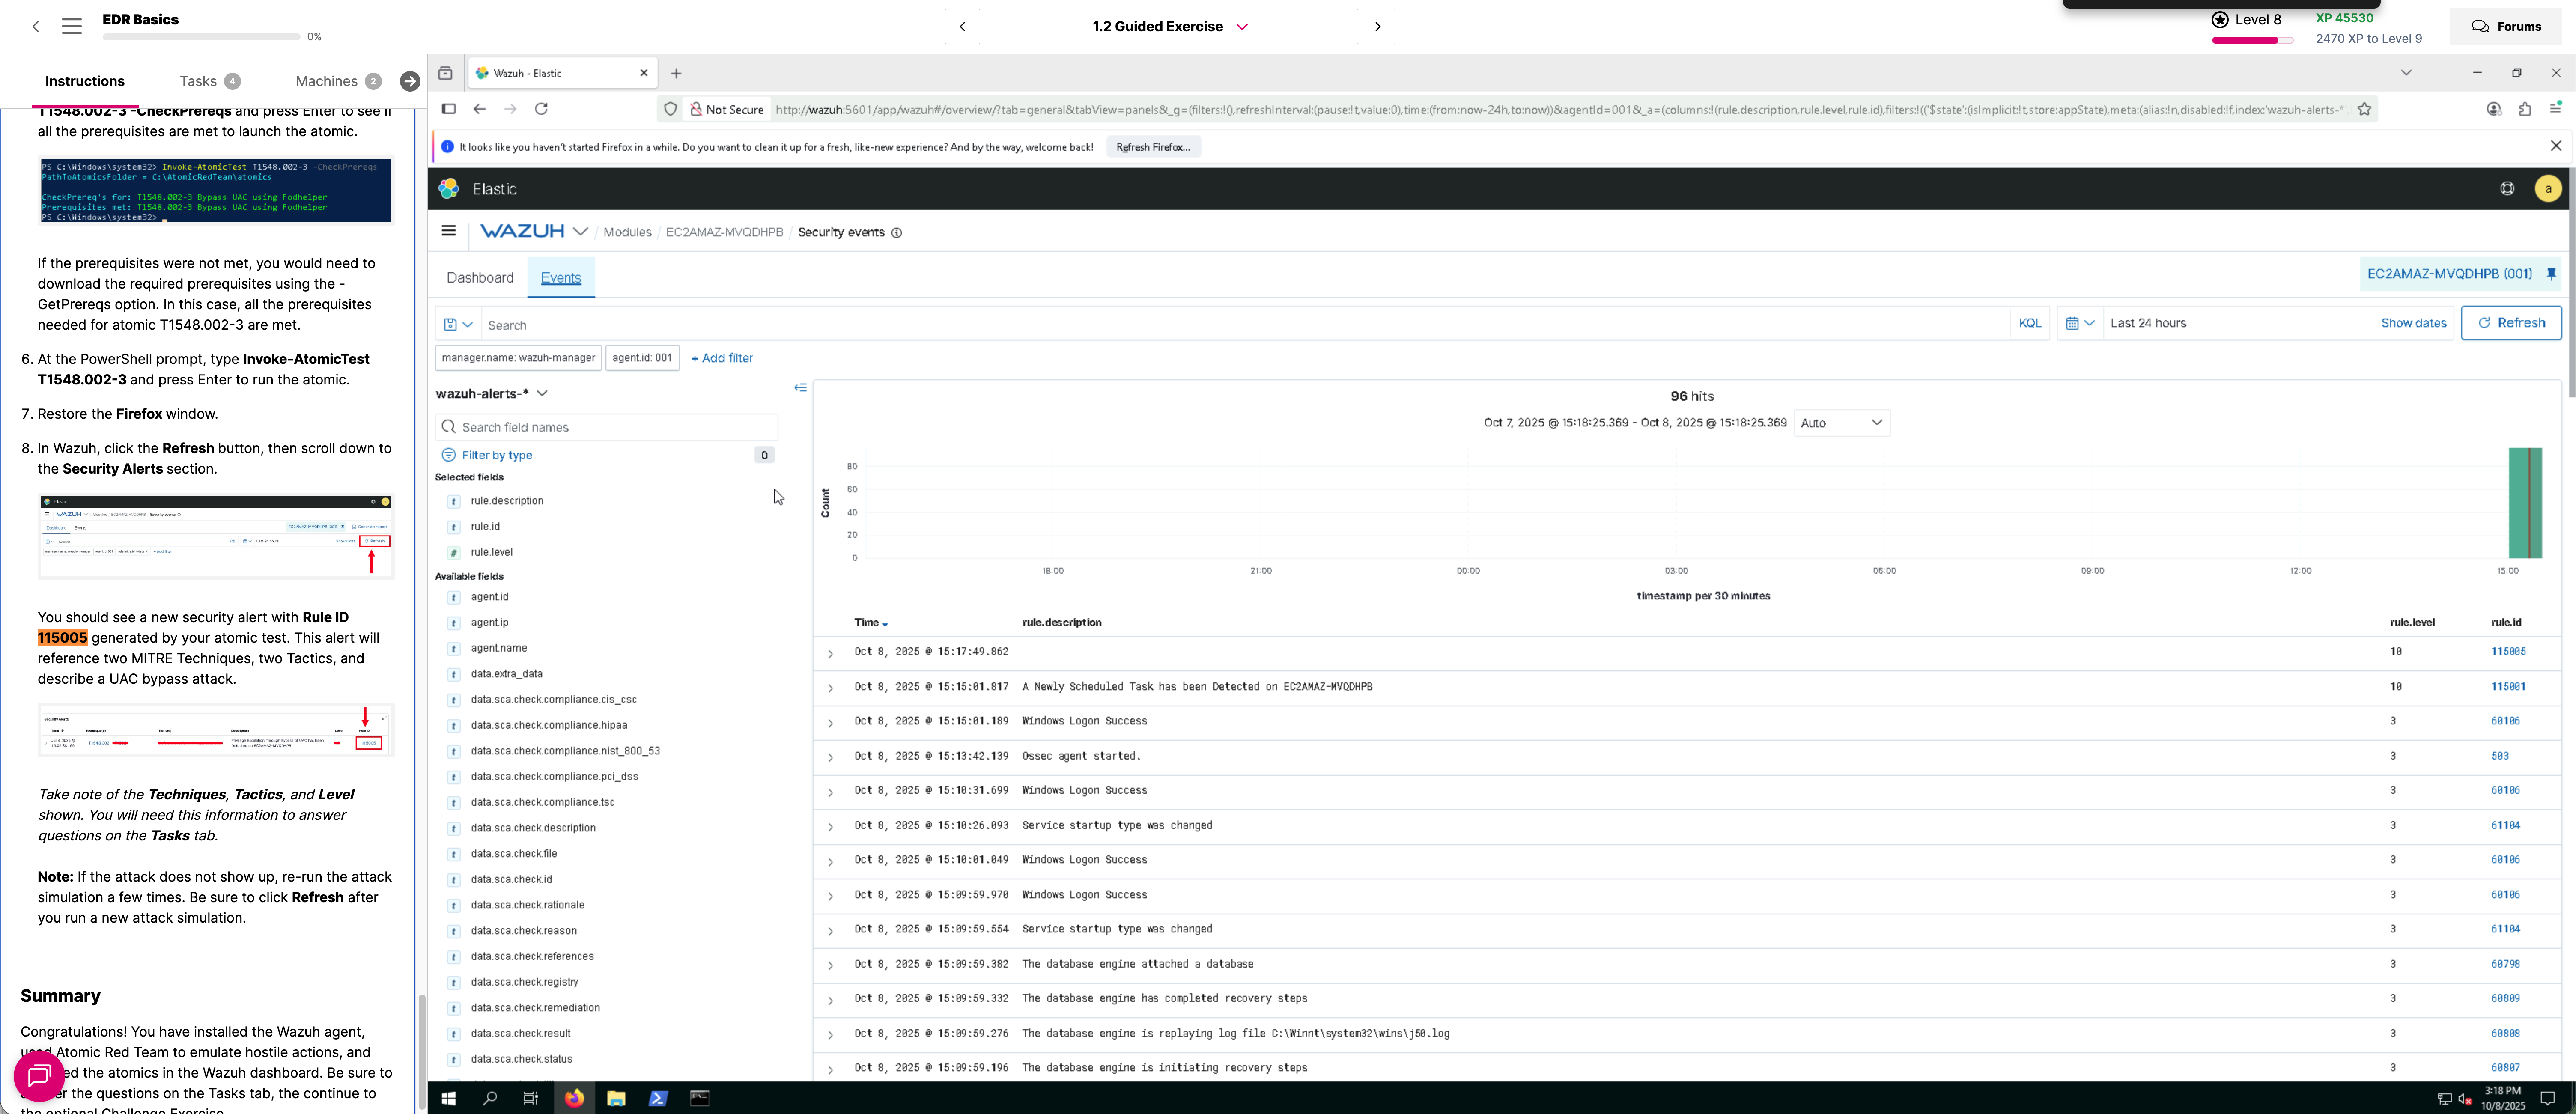Viewport: 2576px width, 1114px height.
Task: Click the saved query disk icon
Action: coord(451,324)
